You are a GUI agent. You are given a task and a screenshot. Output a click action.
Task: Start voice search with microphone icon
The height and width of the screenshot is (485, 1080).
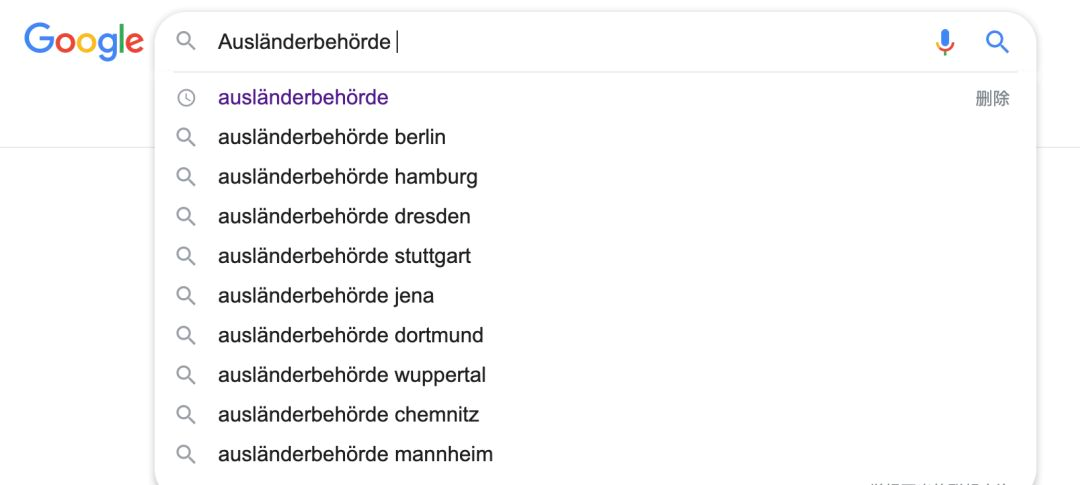click(945, 42)
